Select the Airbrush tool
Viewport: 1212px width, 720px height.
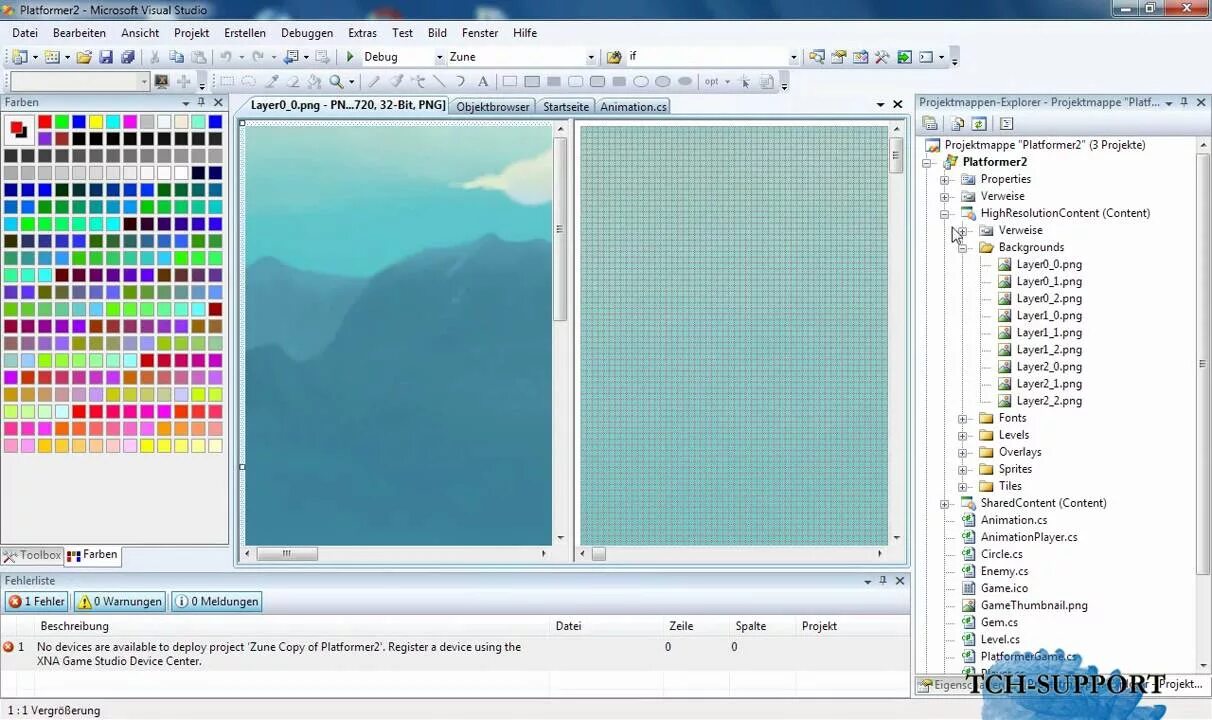[418, 82]
